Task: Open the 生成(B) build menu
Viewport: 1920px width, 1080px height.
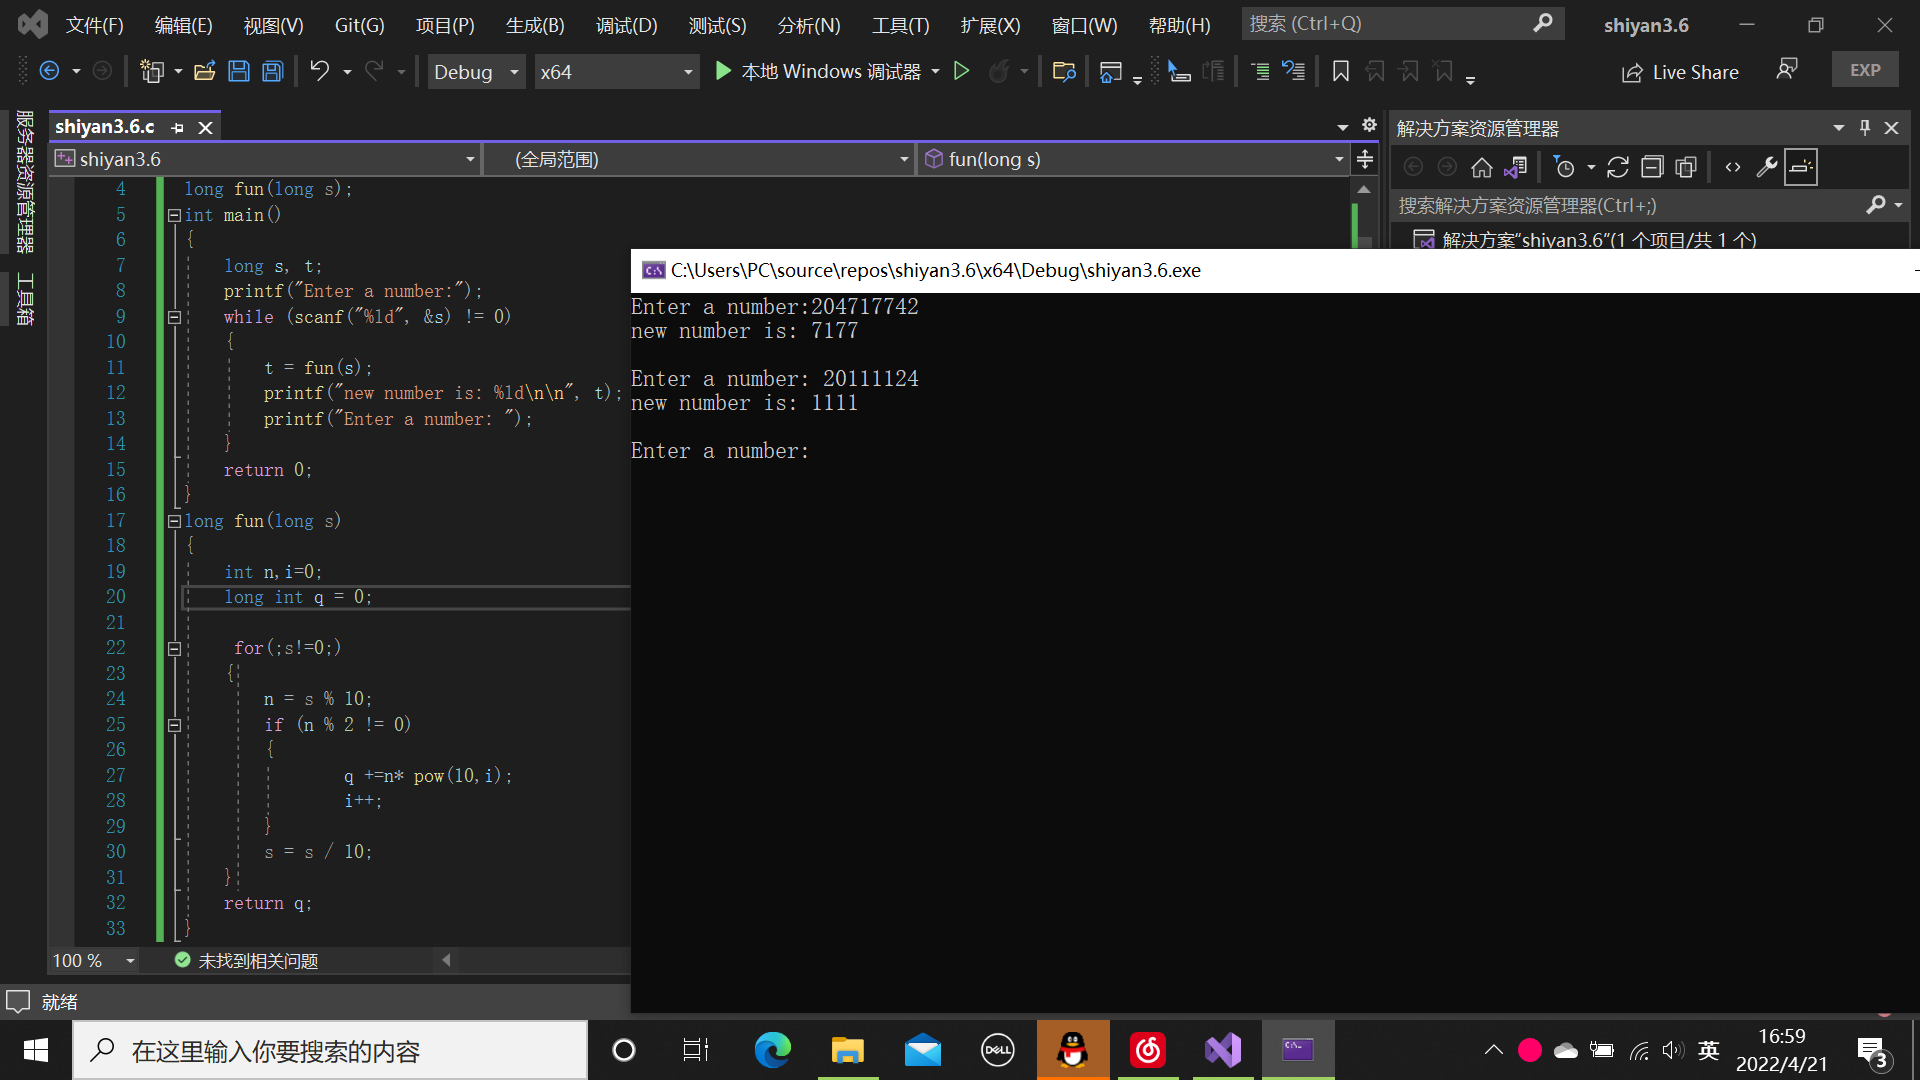Action: (535, 25)
